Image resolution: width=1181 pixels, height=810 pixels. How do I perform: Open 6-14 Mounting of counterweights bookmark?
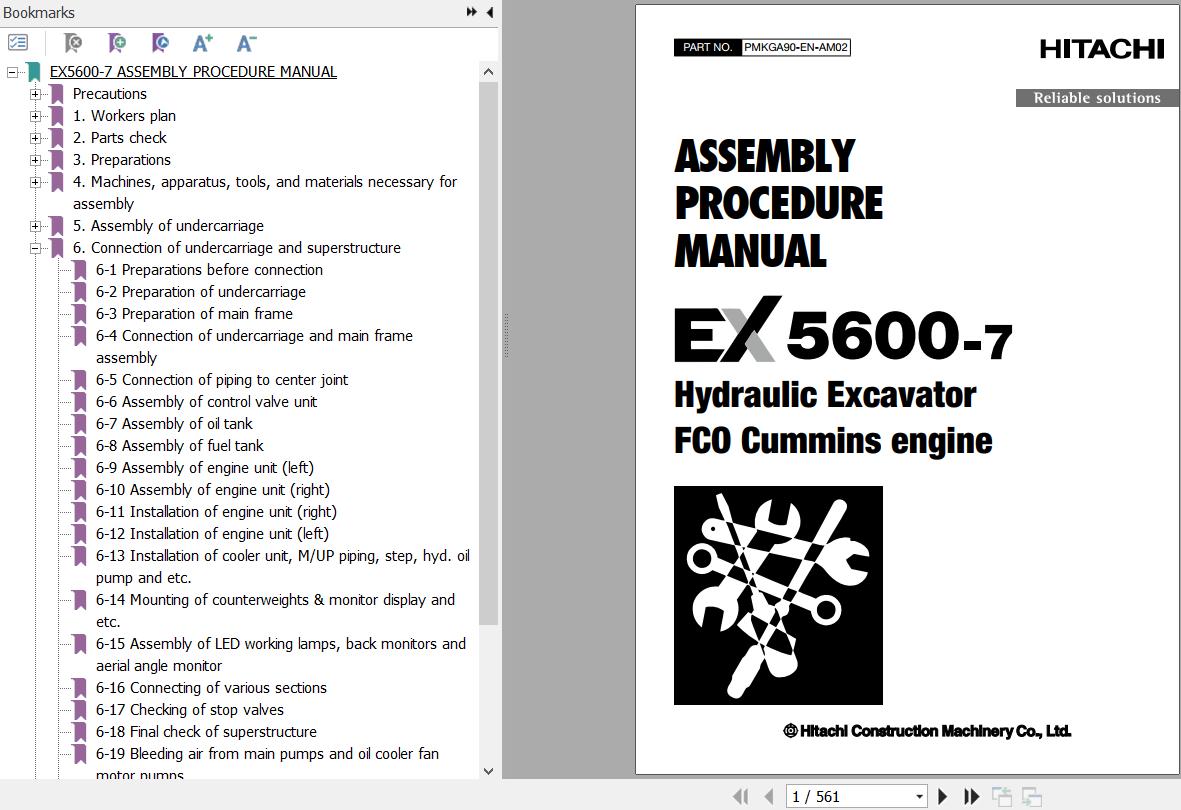(275, 610)
